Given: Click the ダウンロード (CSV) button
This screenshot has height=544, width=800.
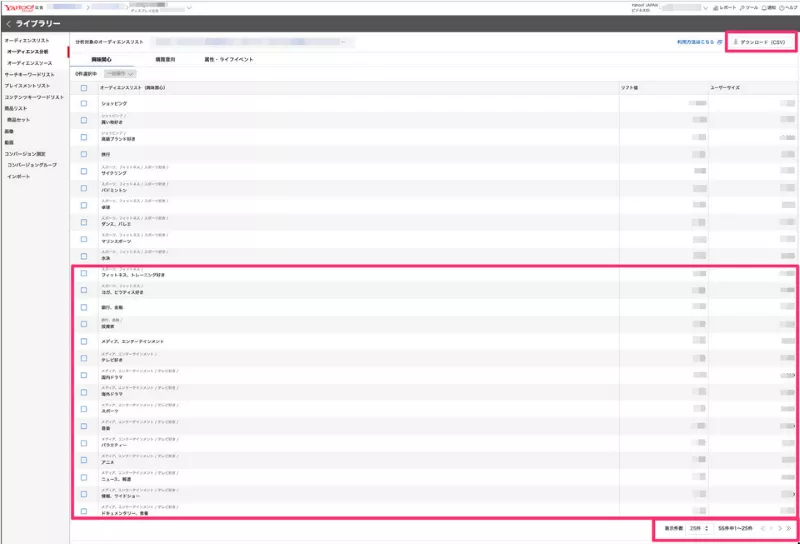Looking at the screenshot, I should coord(762,42).
